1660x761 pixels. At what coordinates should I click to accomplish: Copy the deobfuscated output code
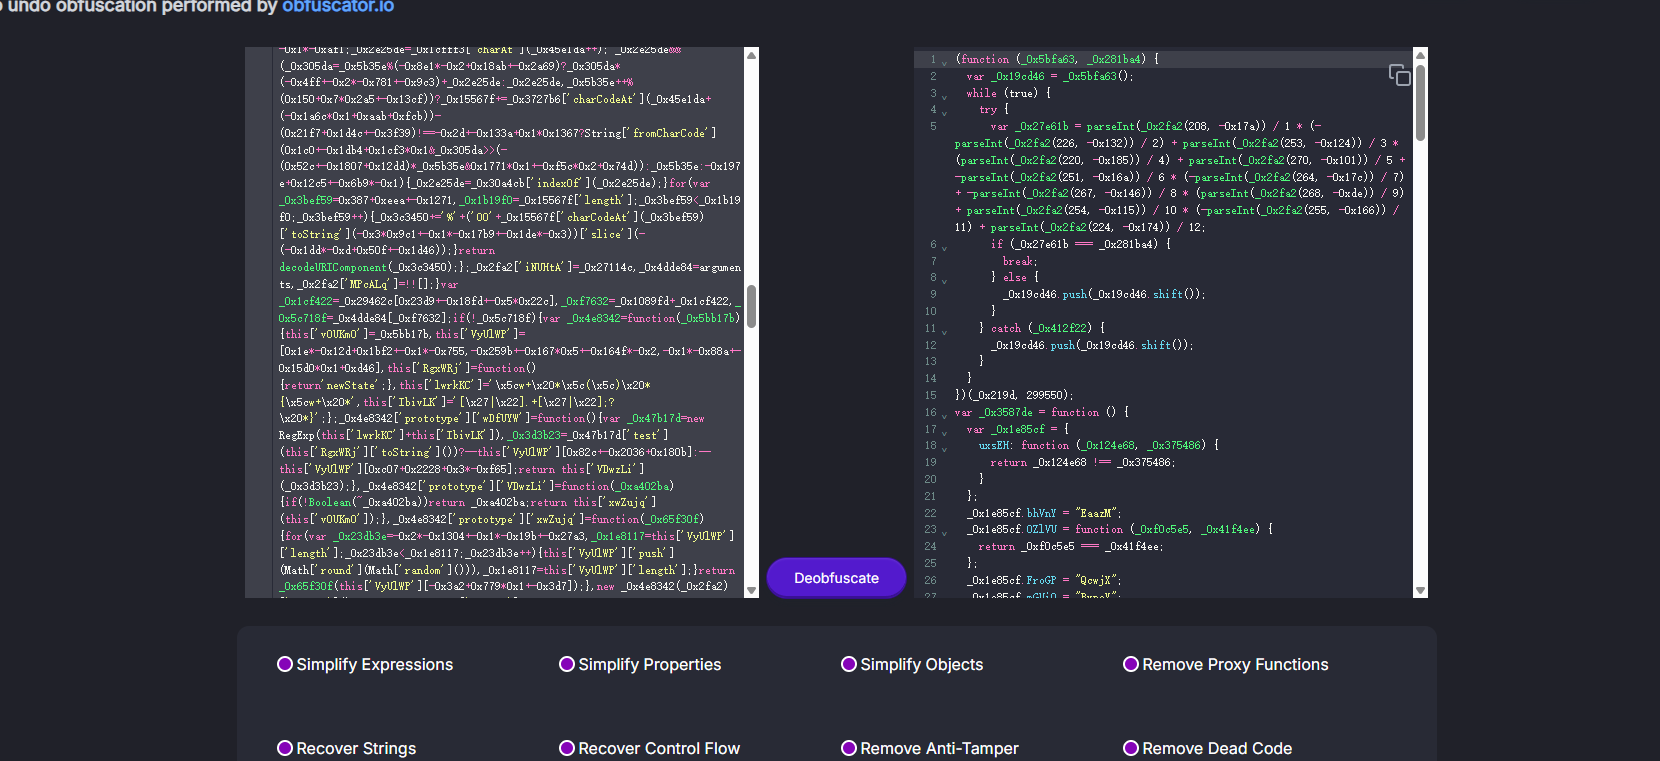(x=1399, y=75)
